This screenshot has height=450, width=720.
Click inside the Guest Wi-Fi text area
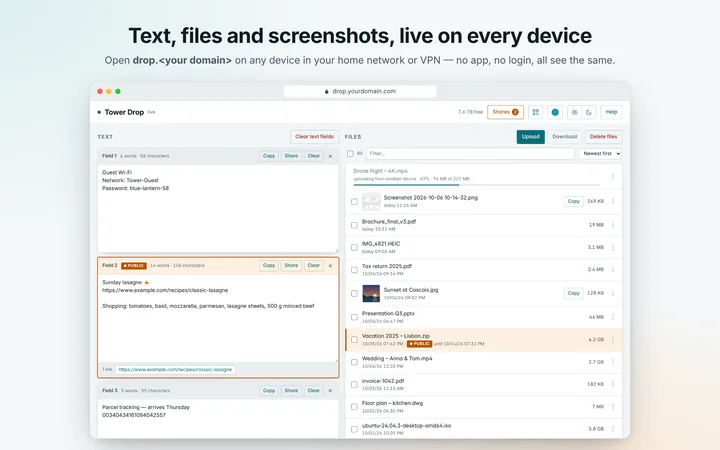tap(218, 208)
